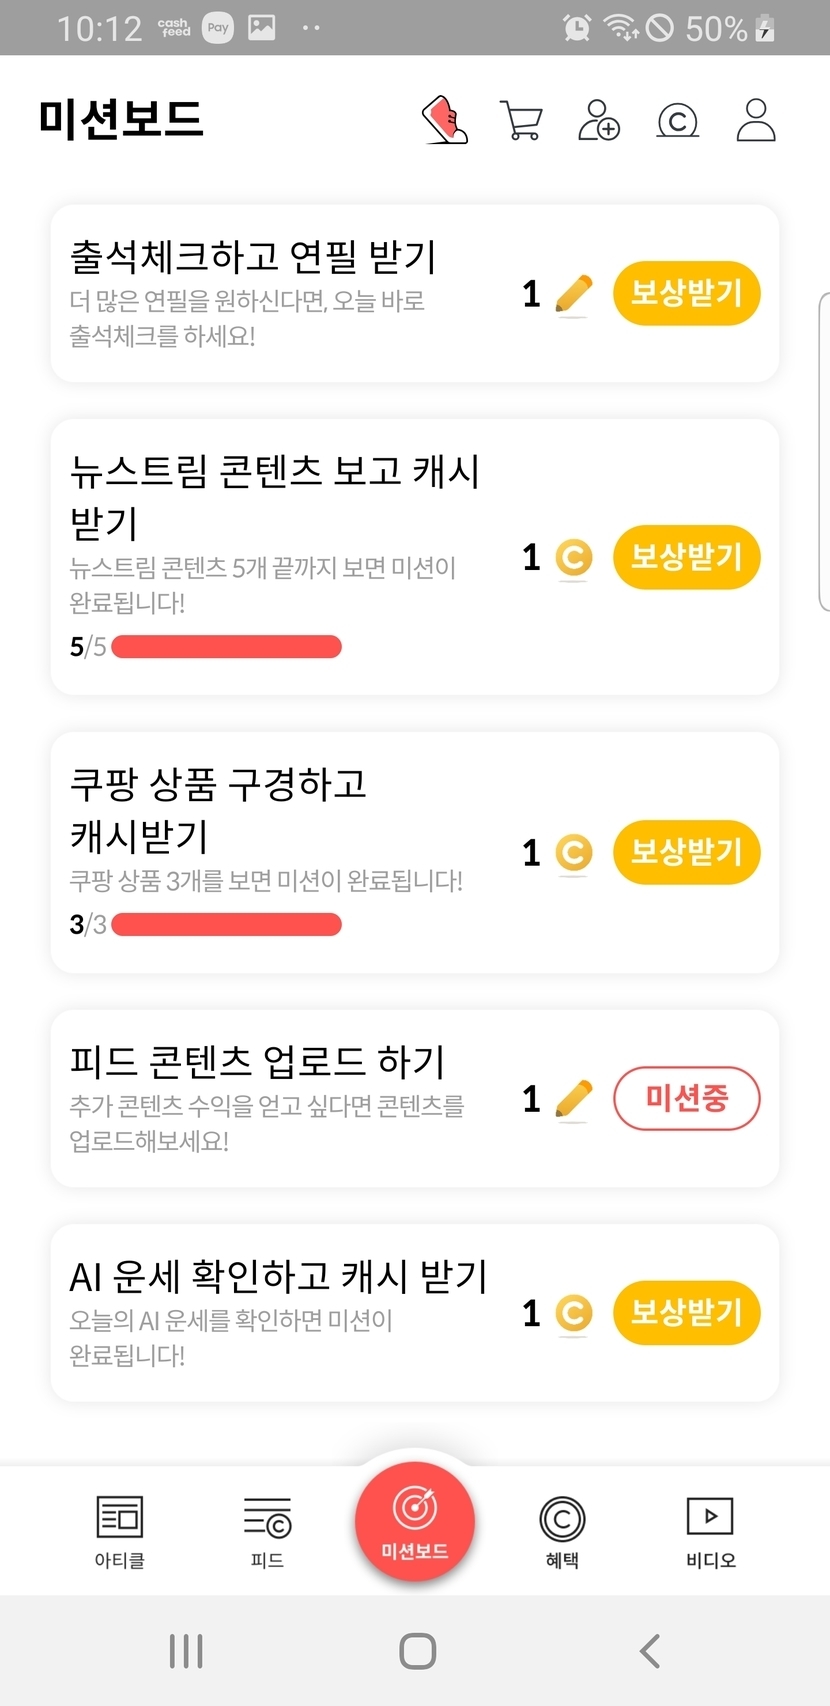The width and height of the screenshot is (830, 1706).
Task: Click the 5/5 progress bar for 뉴스트림
Action: coord(227,647)
